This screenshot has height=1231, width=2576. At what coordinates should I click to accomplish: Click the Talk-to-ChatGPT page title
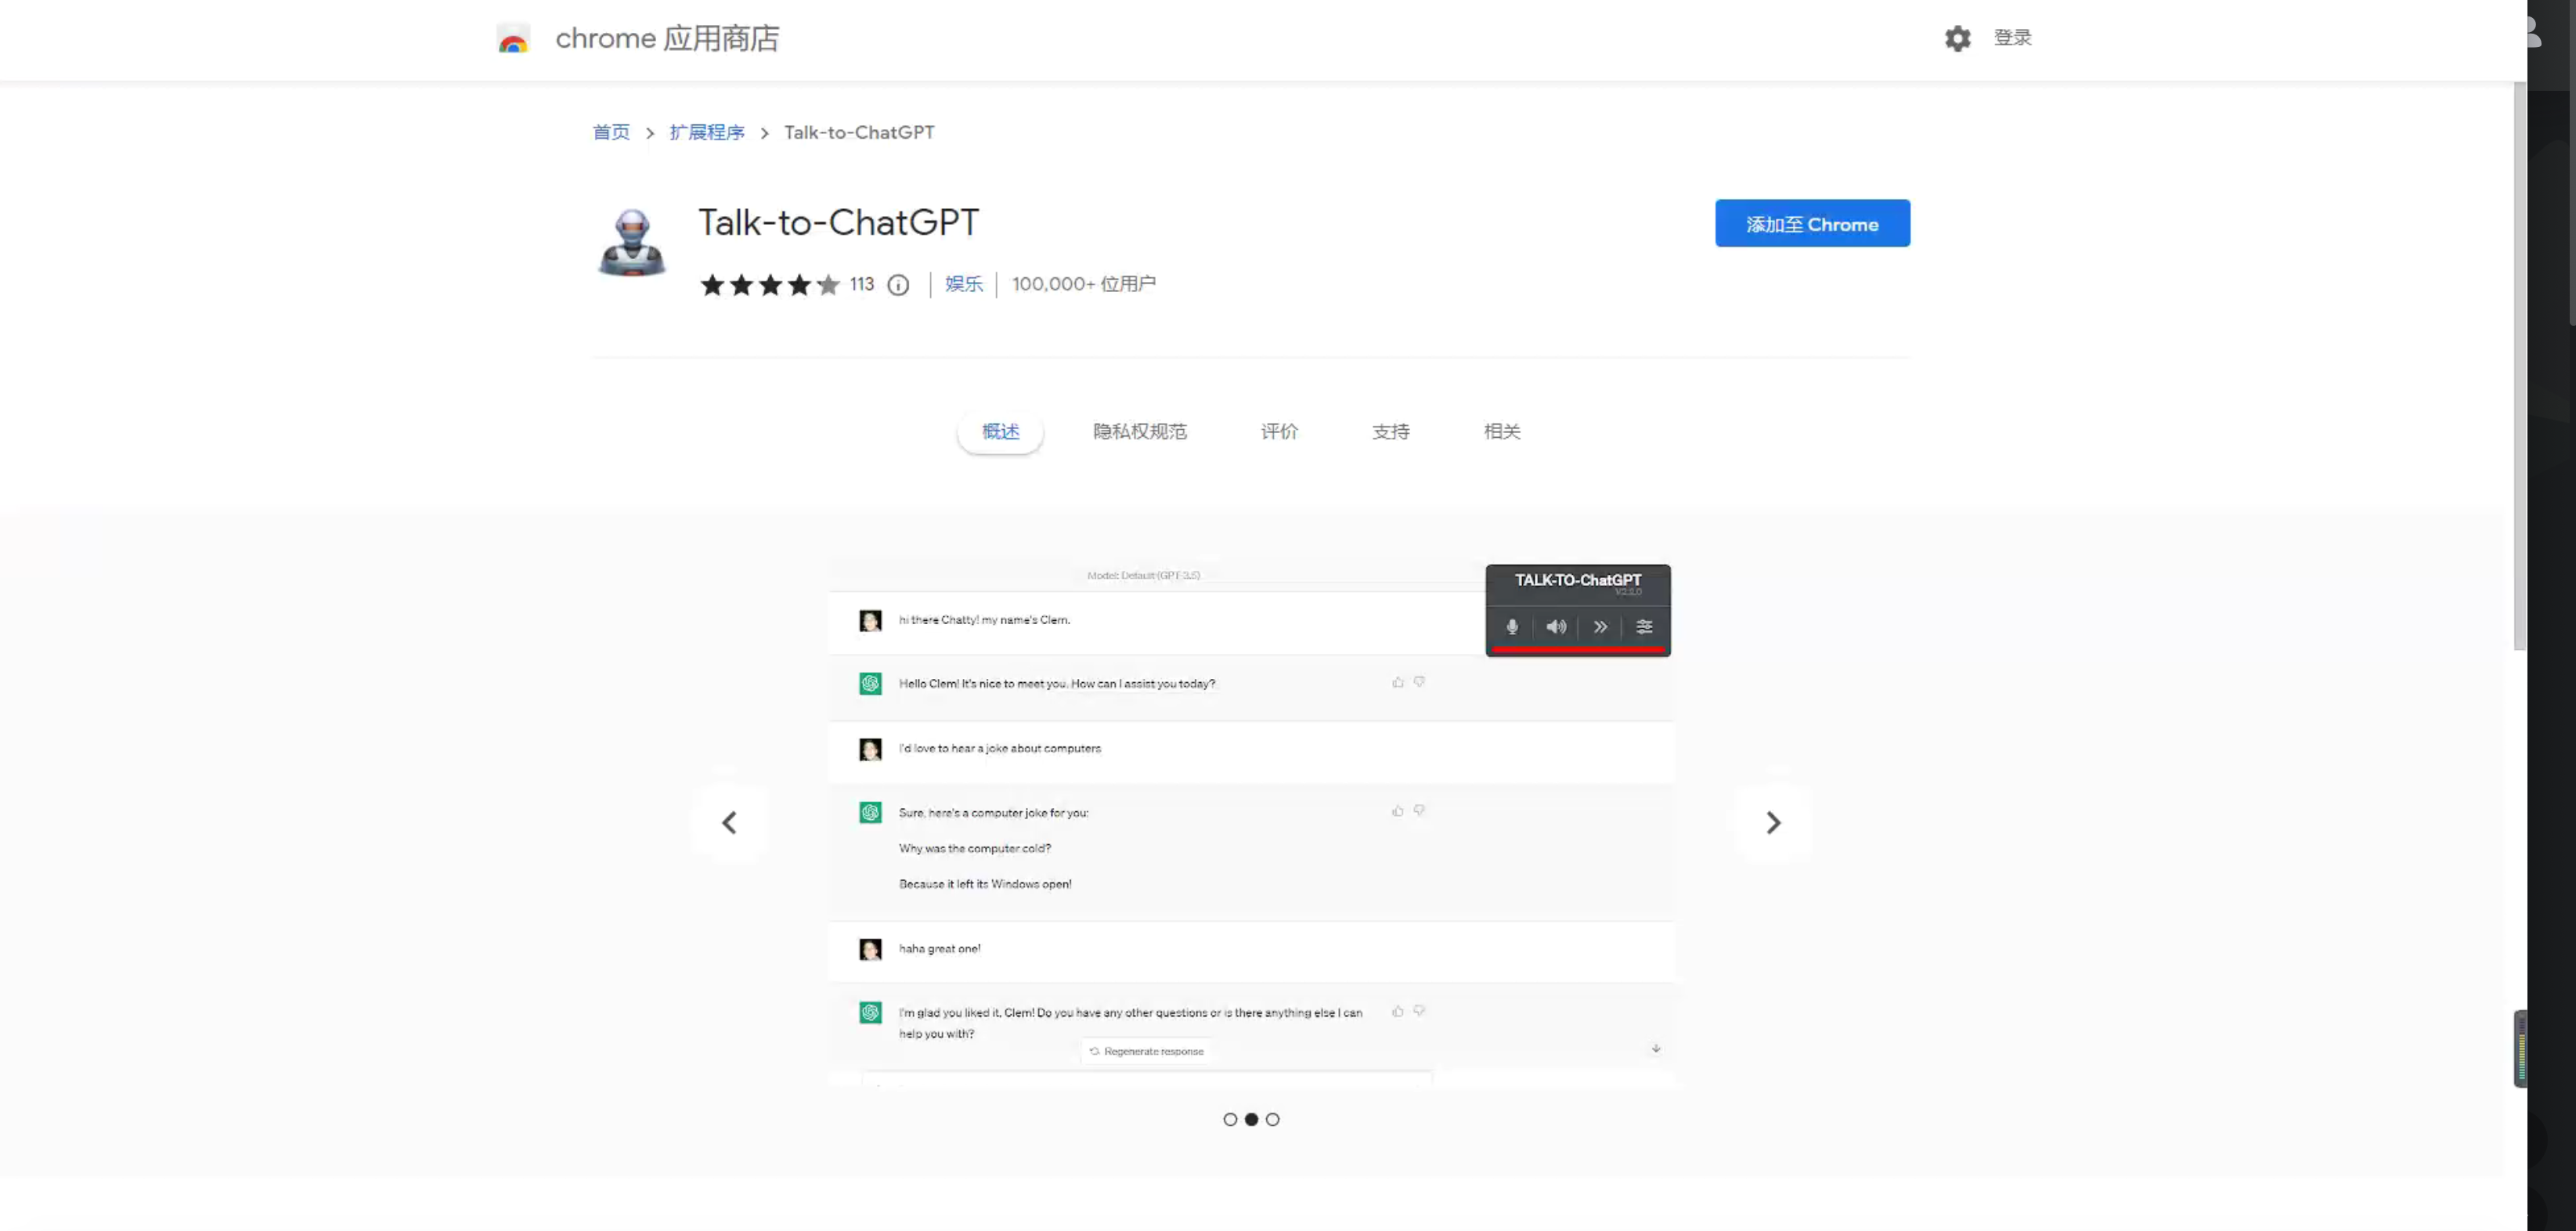pos(838,222)
